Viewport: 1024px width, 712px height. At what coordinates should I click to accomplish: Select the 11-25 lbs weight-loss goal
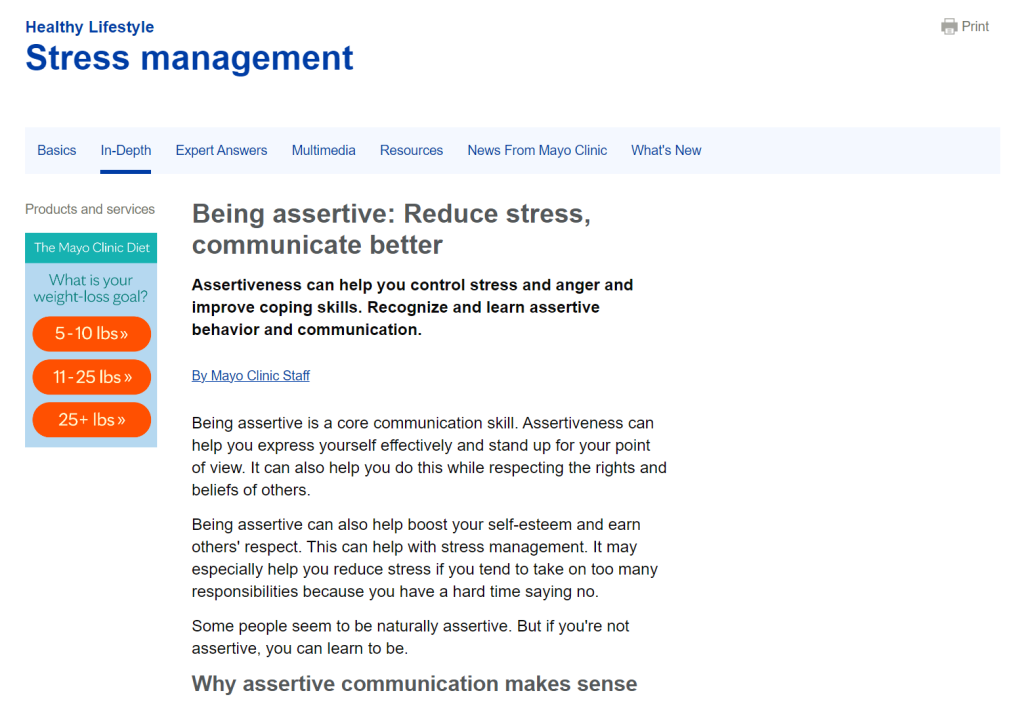tap(91, 377)
